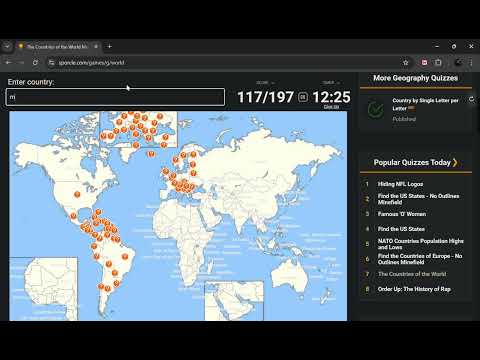Viewport: 480px width, 360px height.
Task: Click the 12:25 timer readout
Action: [331, 97]
